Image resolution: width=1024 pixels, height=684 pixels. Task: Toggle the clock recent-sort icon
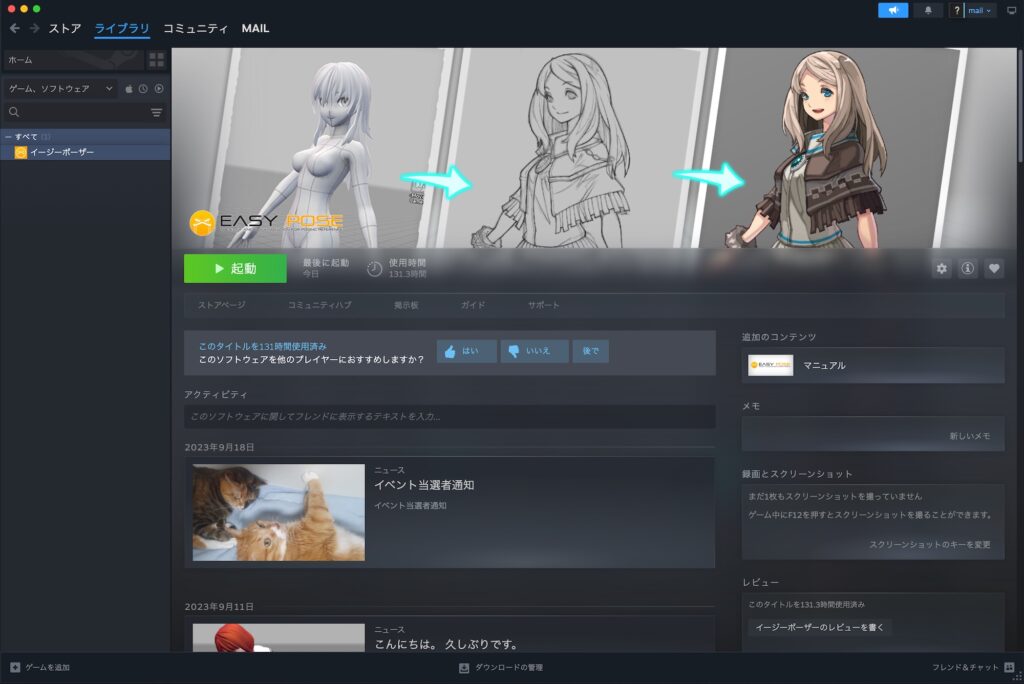(x=143, y=89)
